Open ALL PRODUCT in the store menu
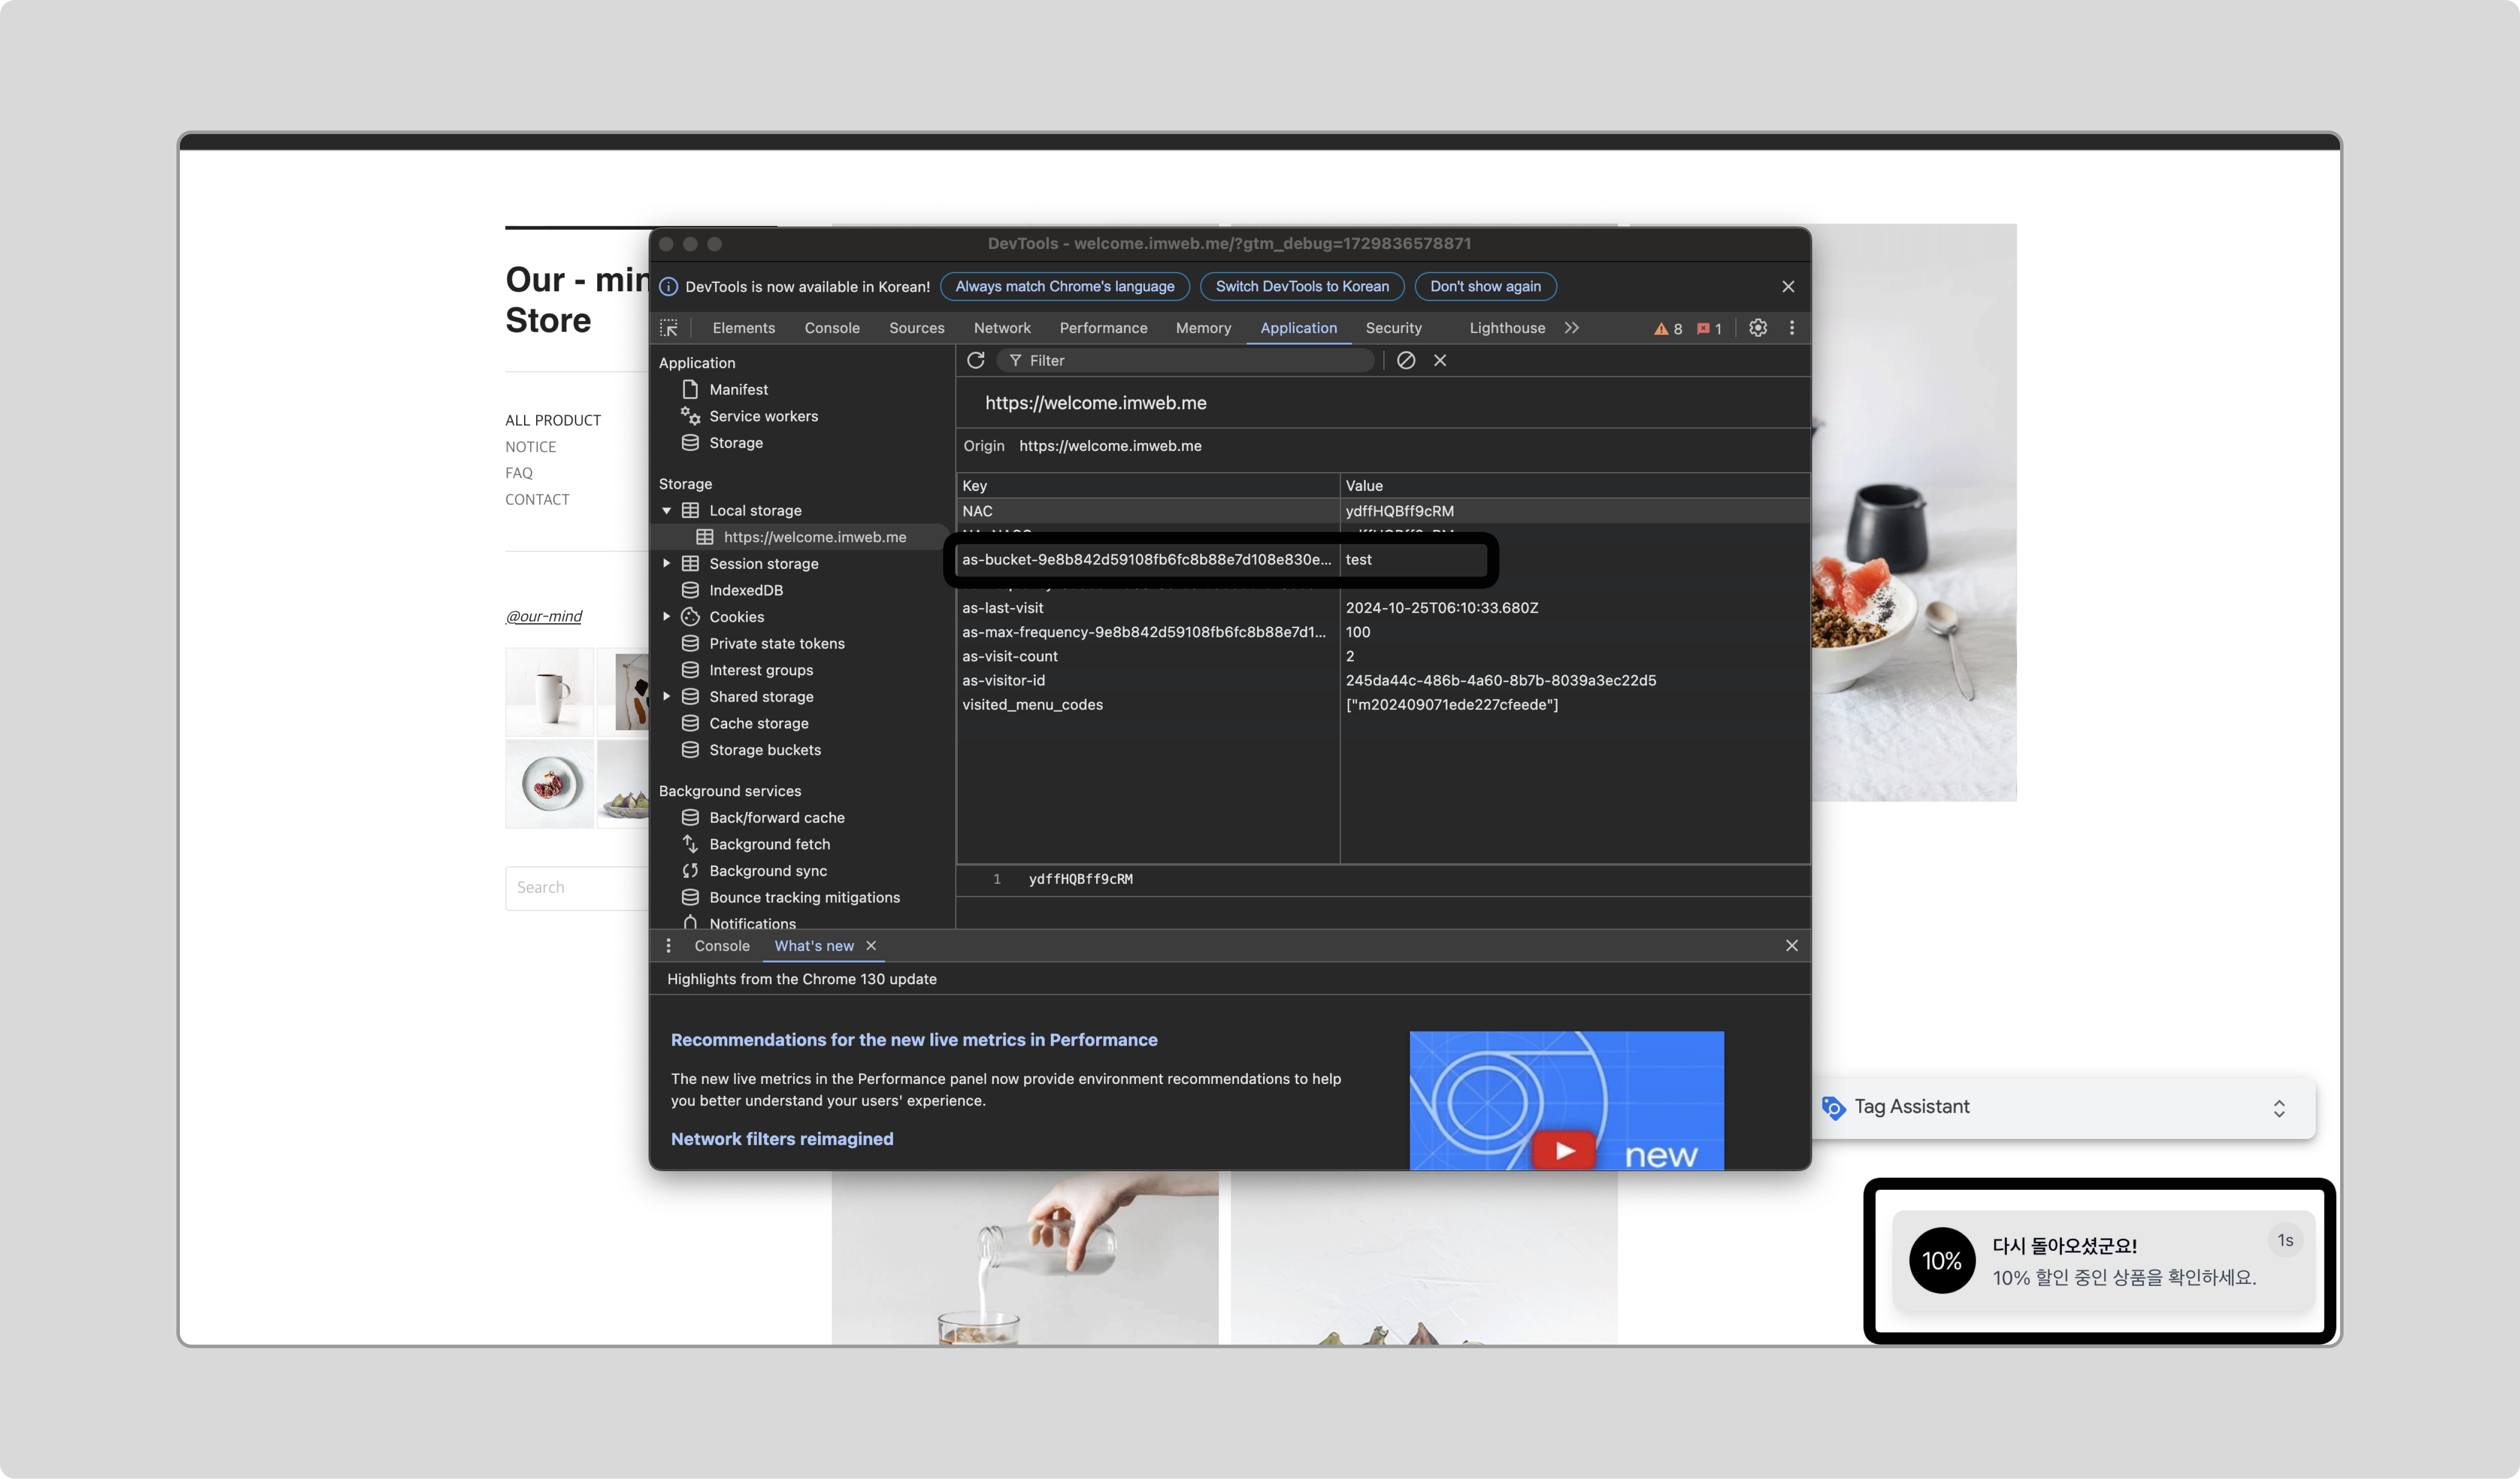This screenshot has width=2520, height=1479. coord(553,420)
